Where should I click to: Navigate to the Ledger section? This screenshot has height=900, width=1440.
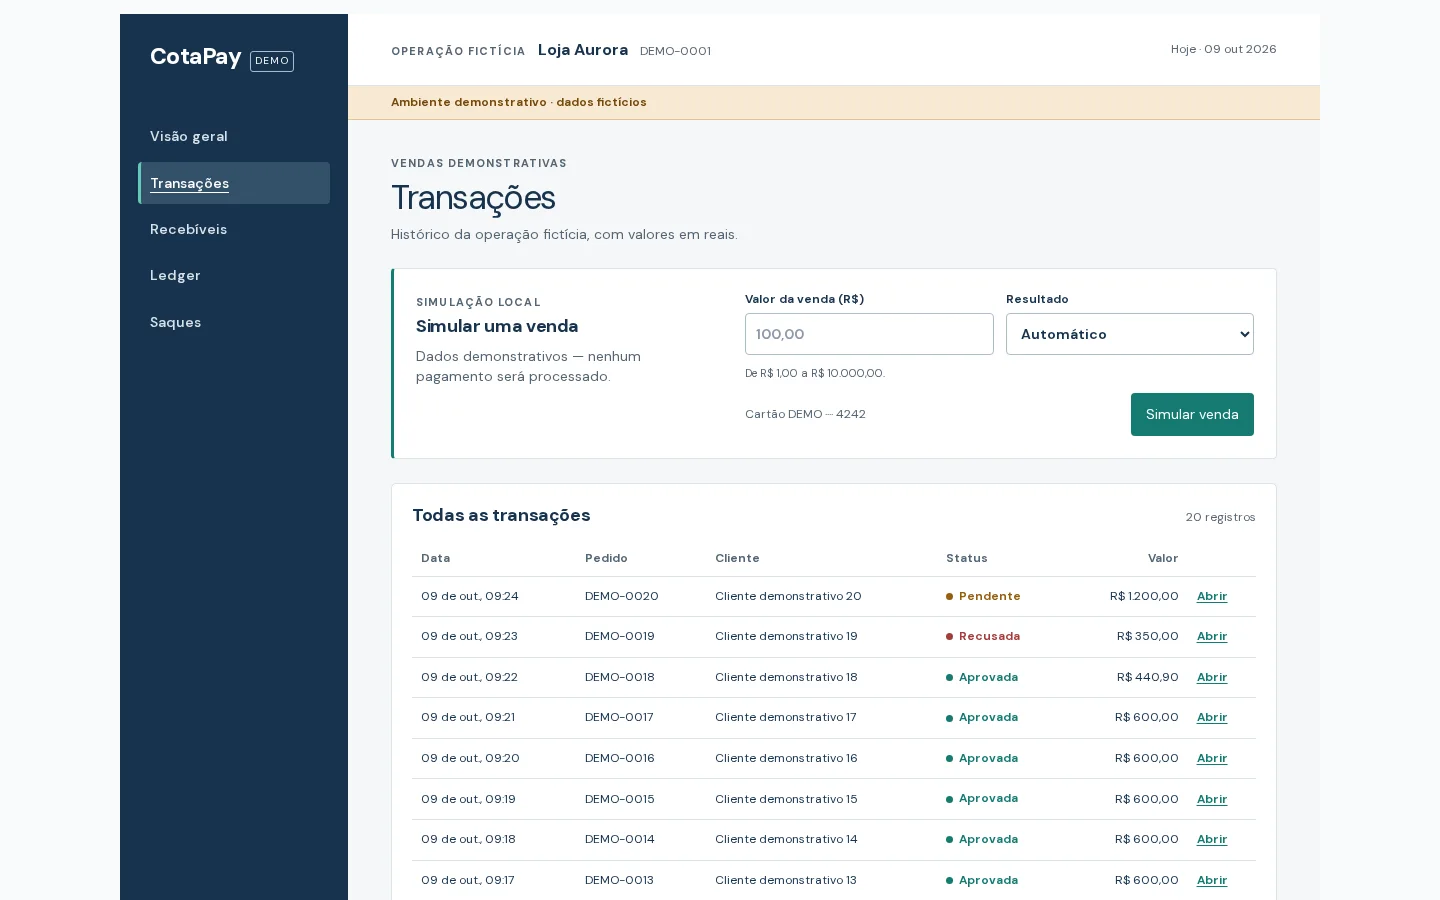pos(175,275)
